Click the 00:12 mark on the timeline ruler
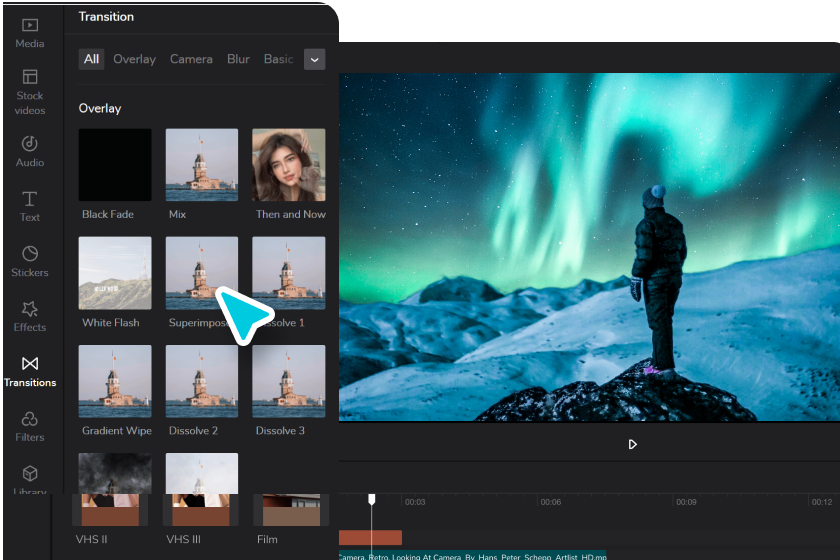 point(821,502)
